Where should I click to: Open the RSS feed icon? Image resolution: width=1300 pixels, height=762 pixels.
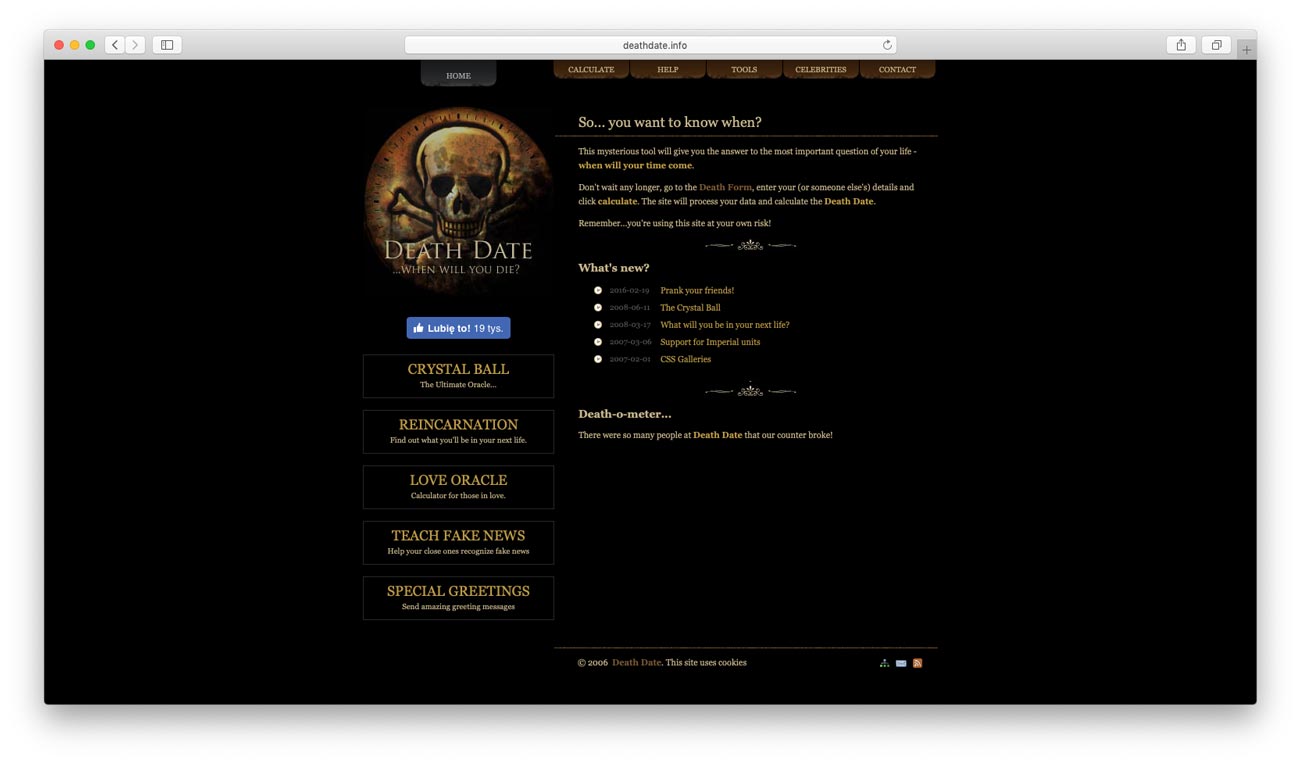(917, 663)
